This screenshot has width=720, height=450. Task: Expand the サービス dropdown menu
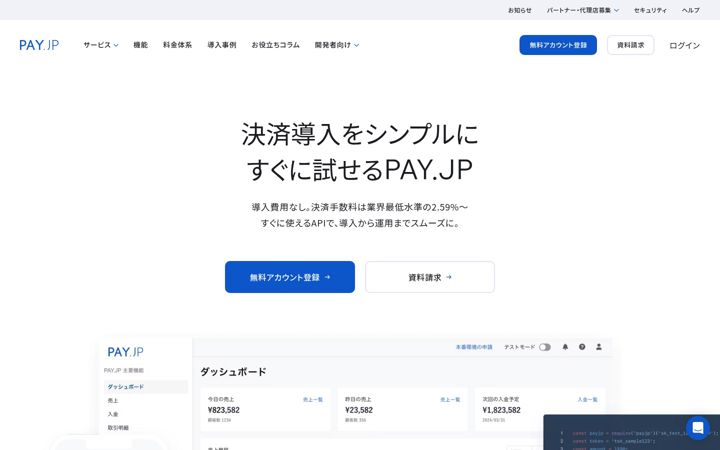pyautogui.click(x=101, y=45)
